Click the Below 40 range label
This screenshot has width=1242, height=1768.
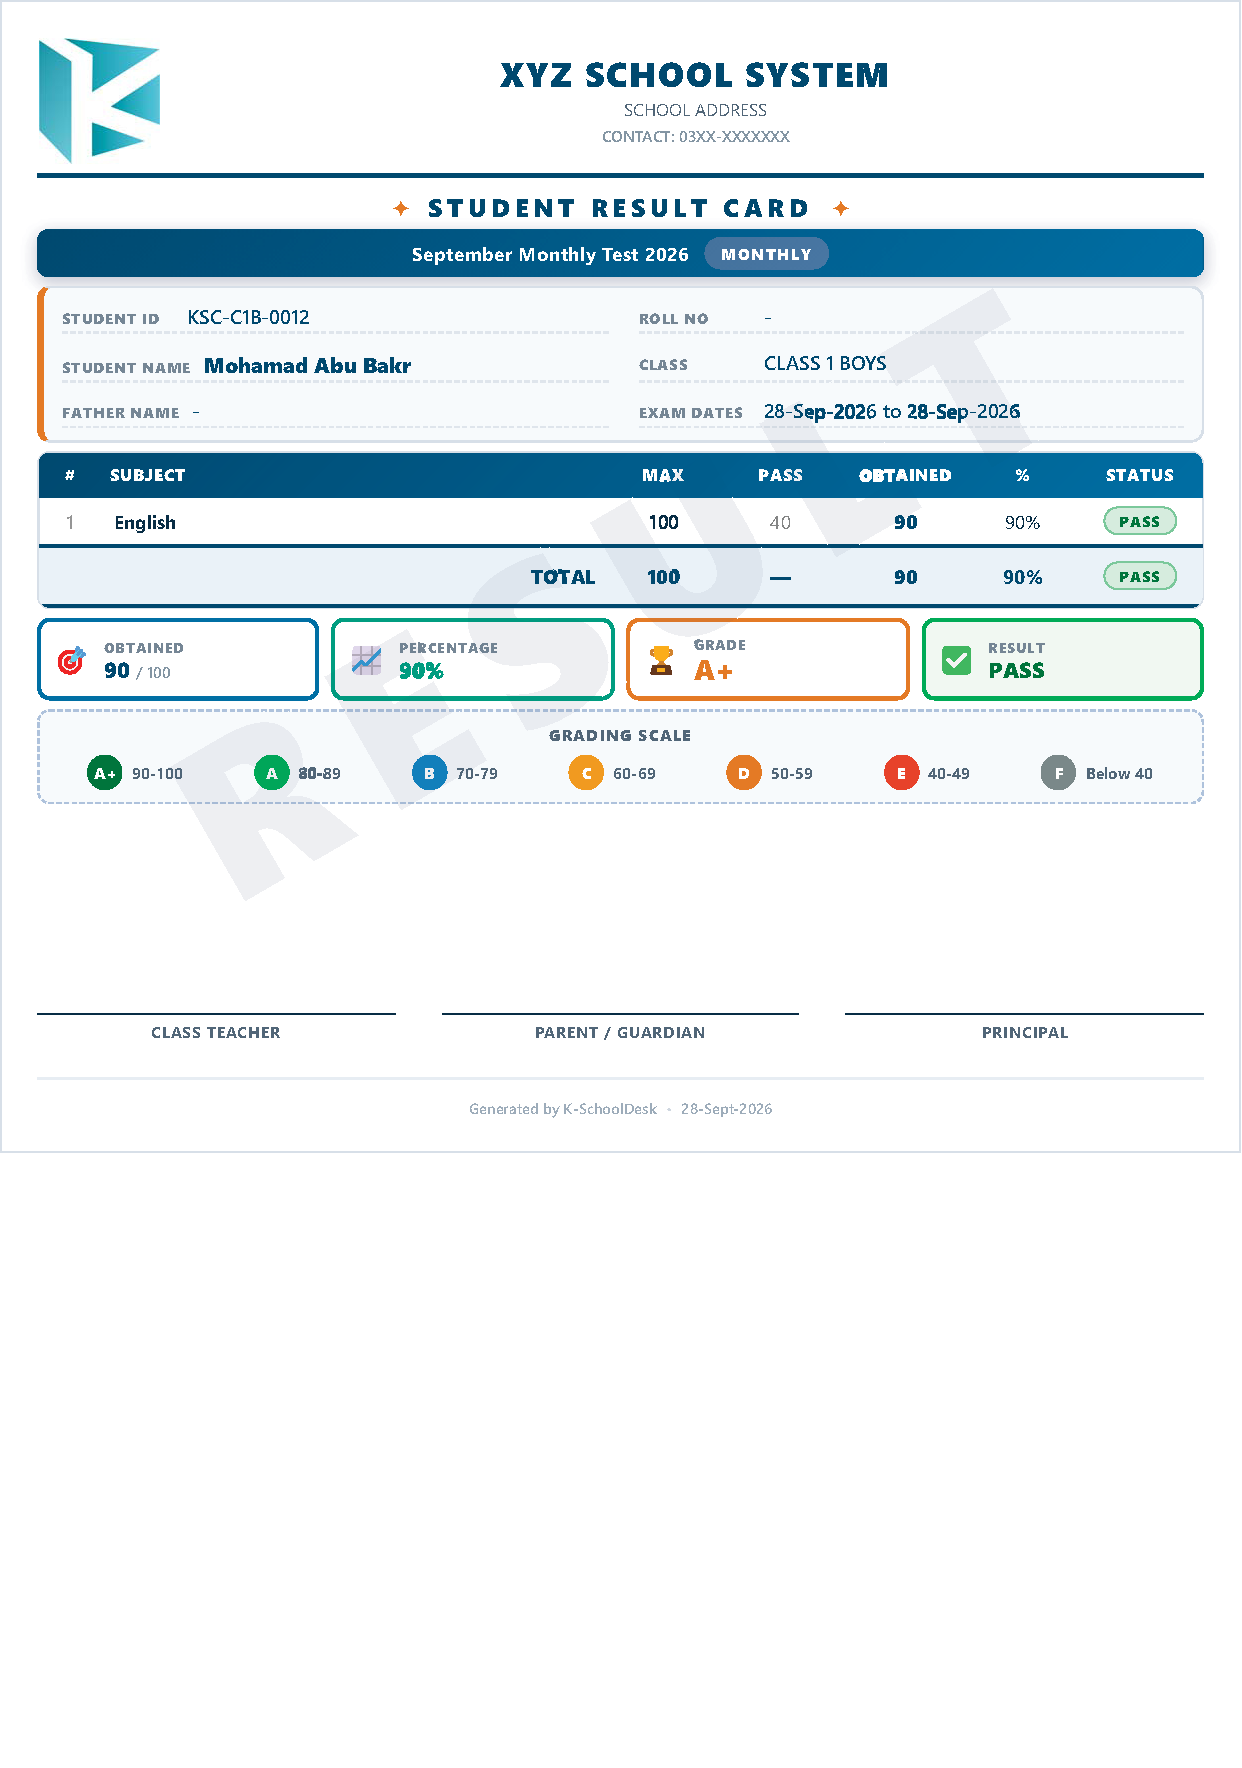[x=1119, y=774]
